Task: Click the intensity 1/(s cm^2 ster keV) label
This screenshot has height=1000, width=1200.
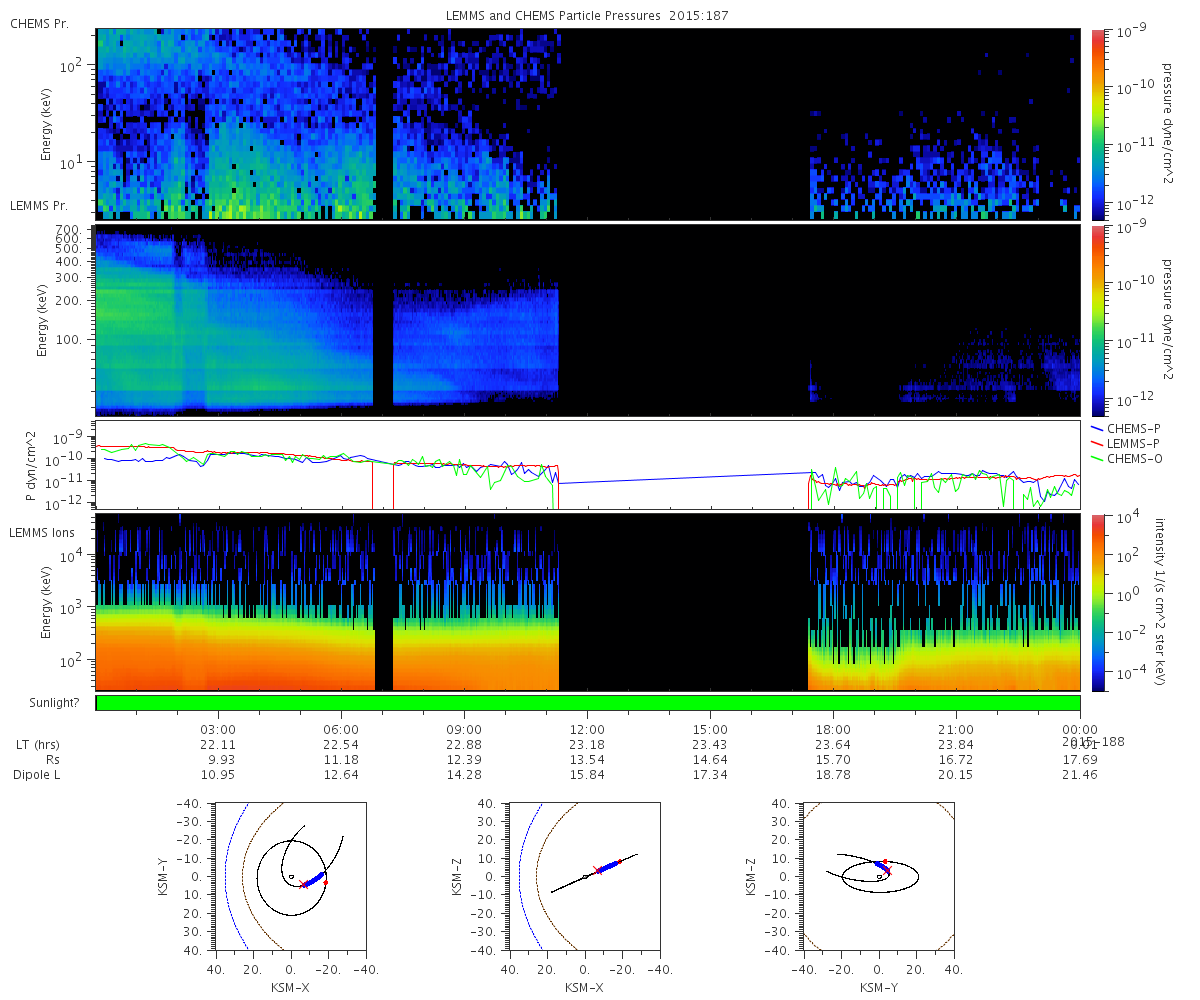Action: (1162, 602)
